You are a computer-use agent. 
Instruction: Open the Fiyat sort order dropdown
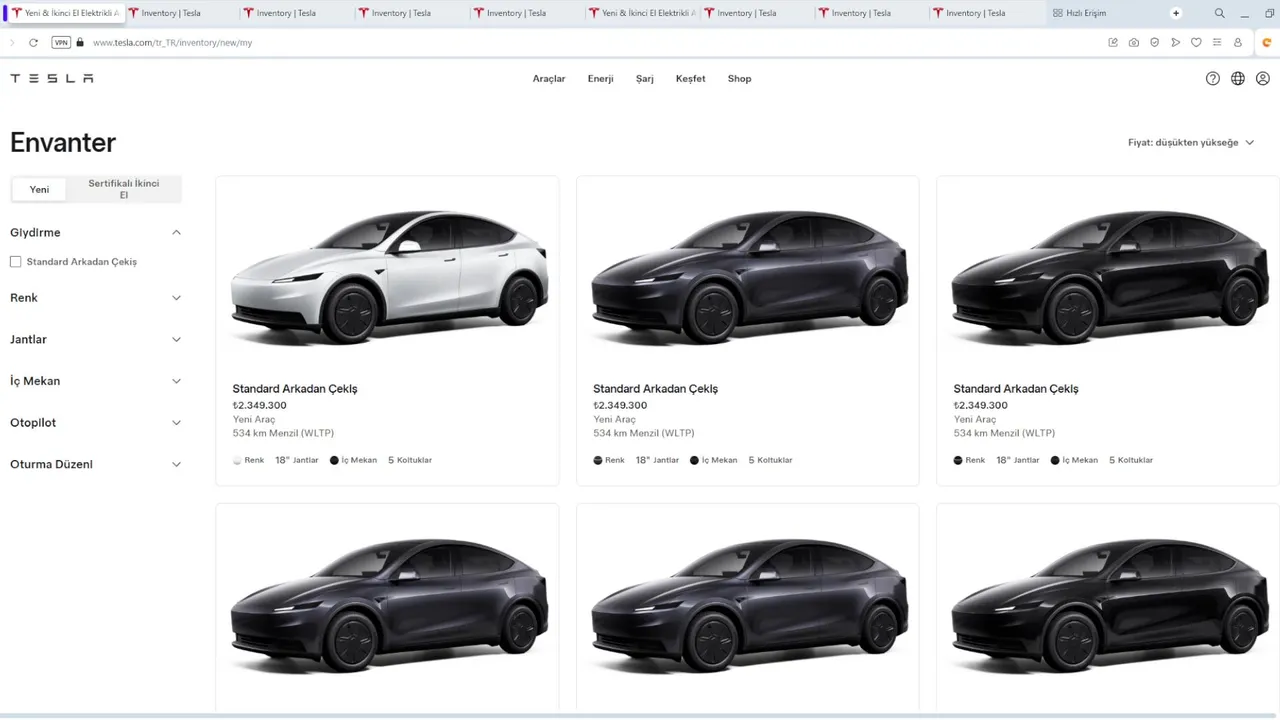pos(1191,143)
